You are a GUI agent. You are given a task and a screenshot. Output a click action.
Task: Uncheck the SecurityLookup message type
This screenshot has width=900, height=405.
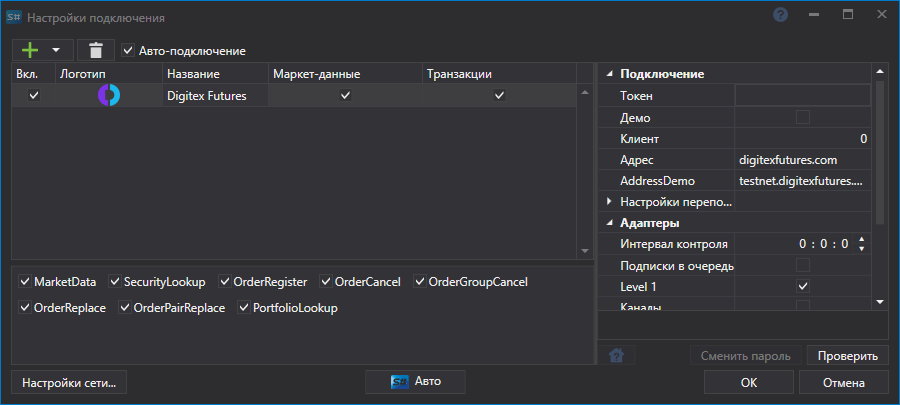[x=114, y=282]
